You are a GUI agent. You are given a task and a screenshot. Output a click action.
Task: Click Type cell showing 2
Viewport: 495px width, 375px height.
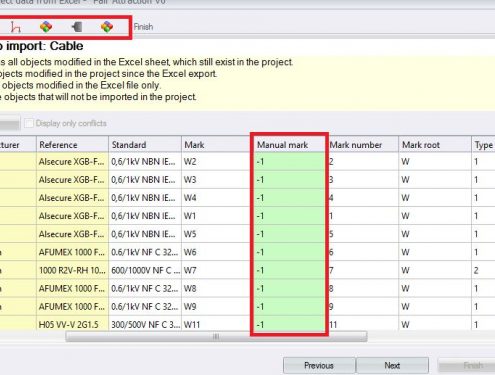tap(483, 270)
